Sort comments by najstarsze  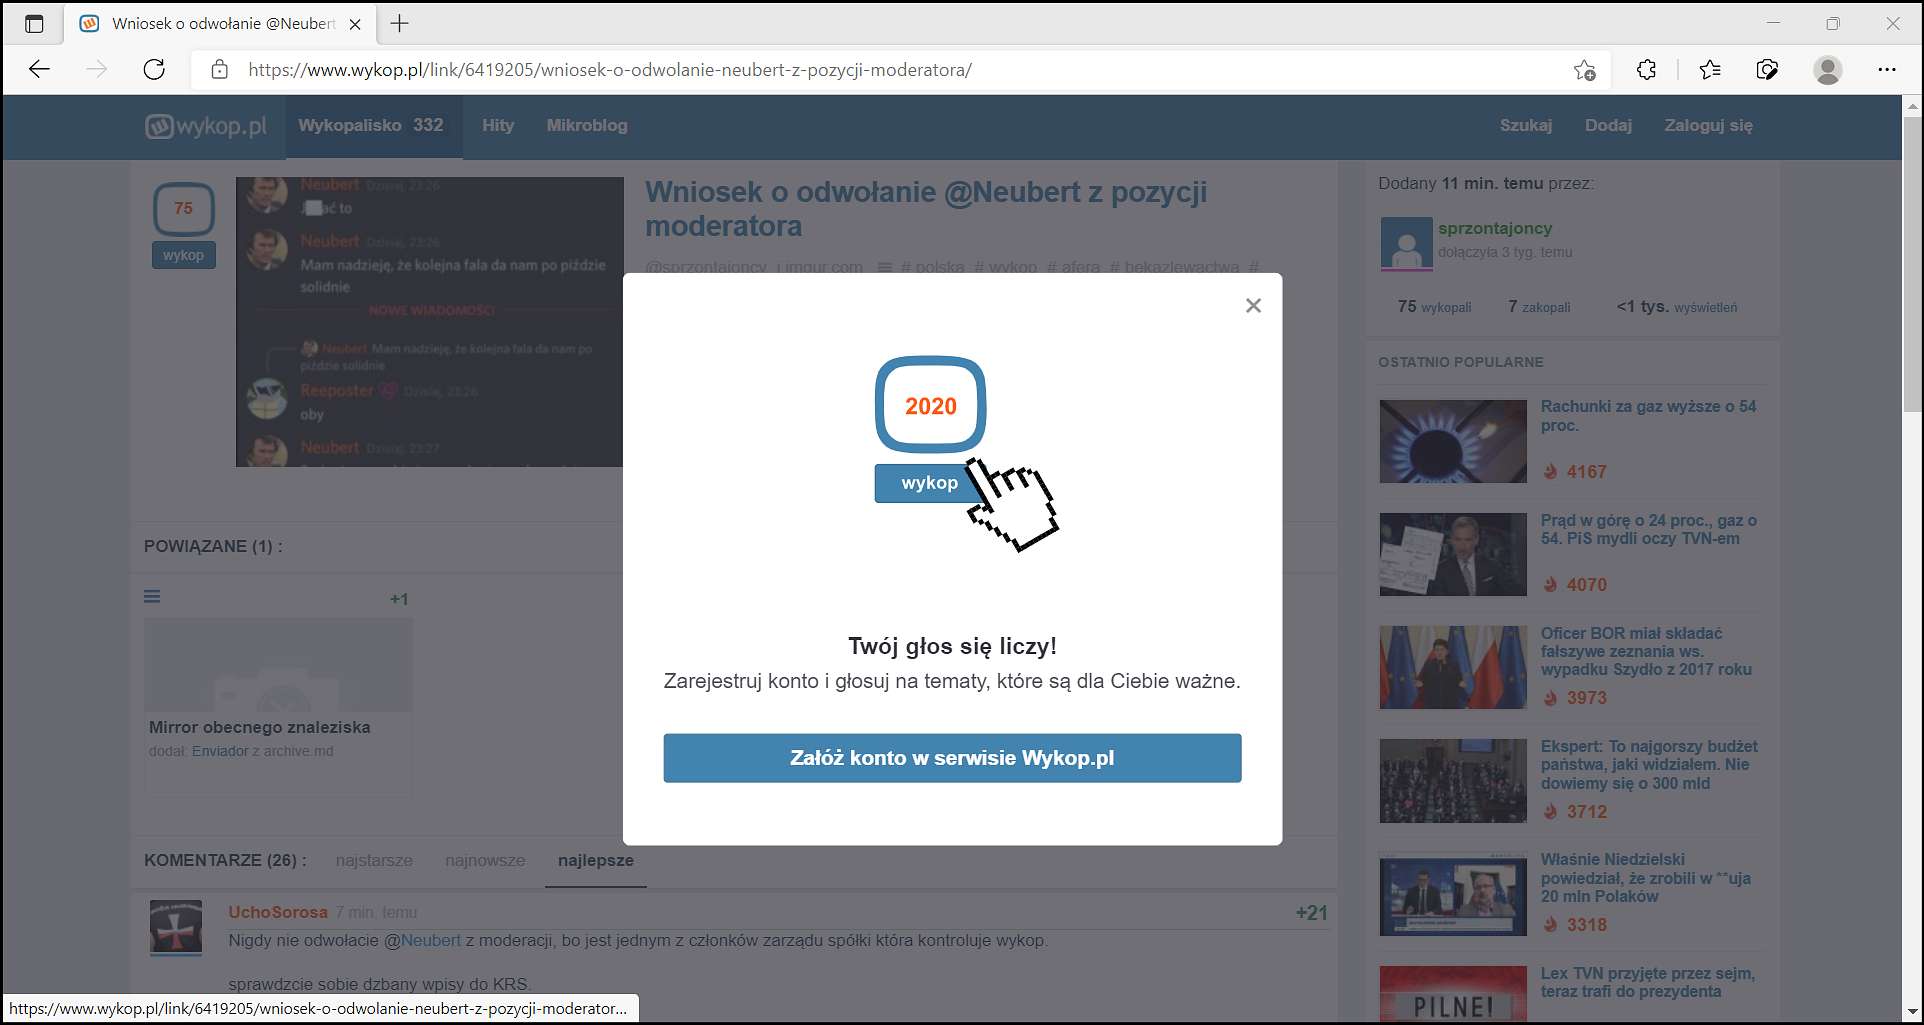pos(374,860)
